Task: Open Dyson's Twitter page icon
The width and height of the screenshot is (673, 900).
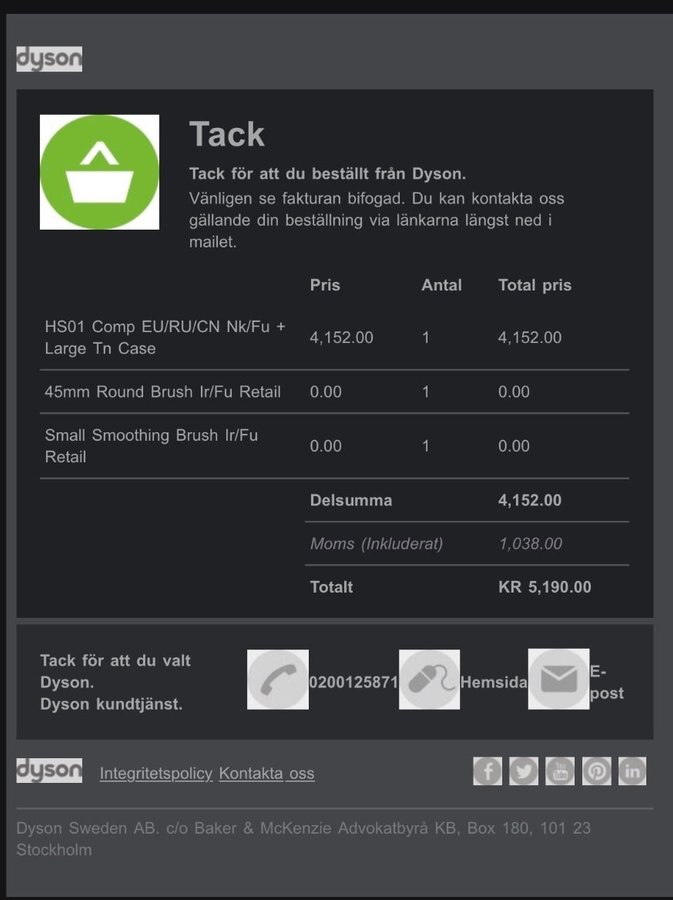Action: click(523, 771)
